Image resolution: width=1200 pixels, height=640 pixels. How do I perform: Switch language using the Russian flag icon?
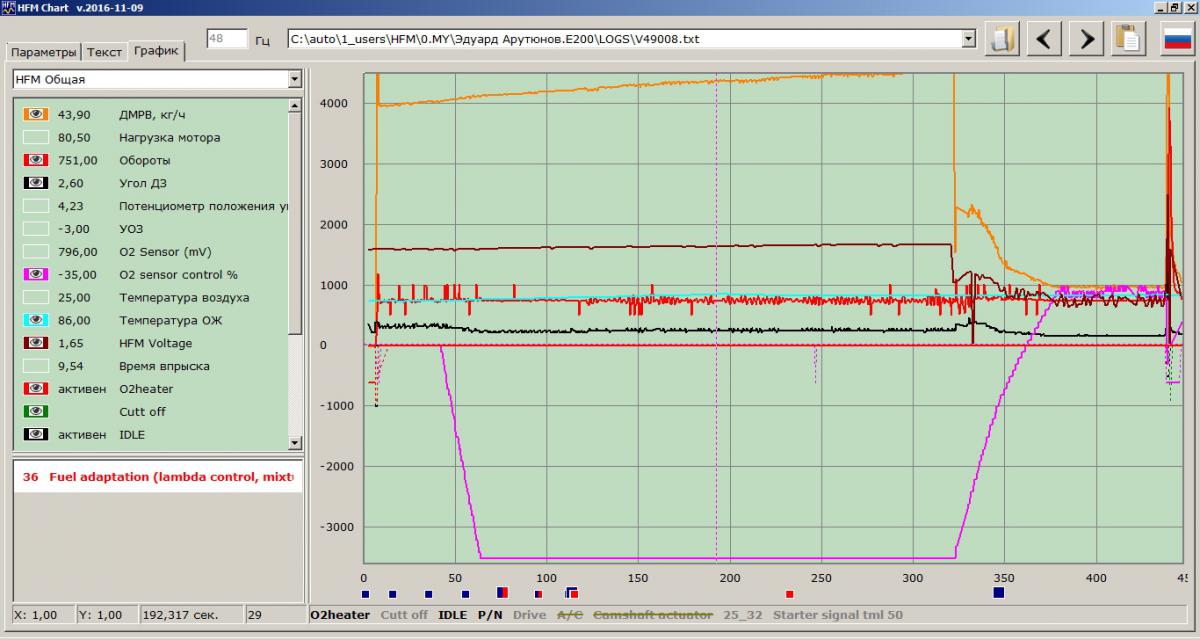[x=1177, y=39]
